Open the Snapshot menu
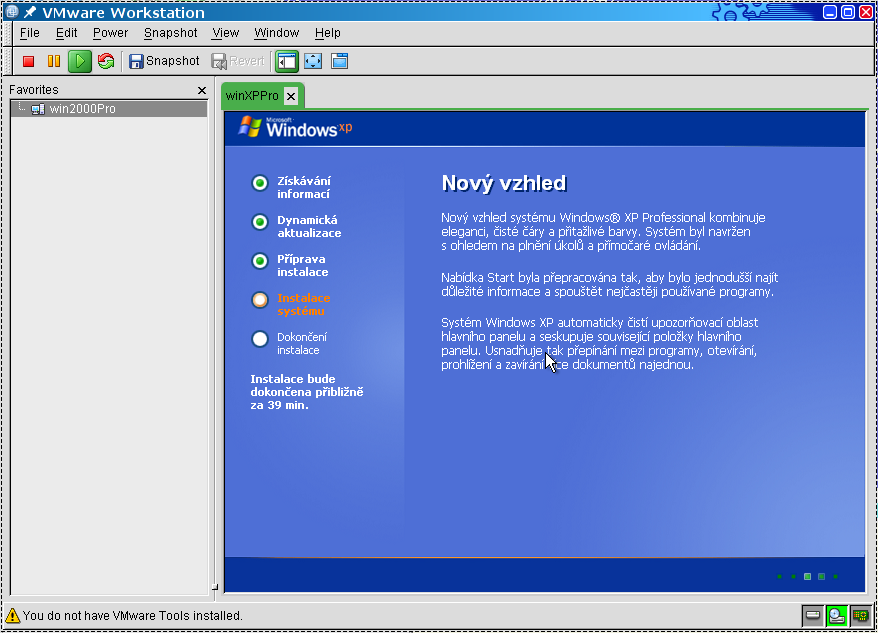The width and height of the screenshot is (878, 633). [170, 33]
